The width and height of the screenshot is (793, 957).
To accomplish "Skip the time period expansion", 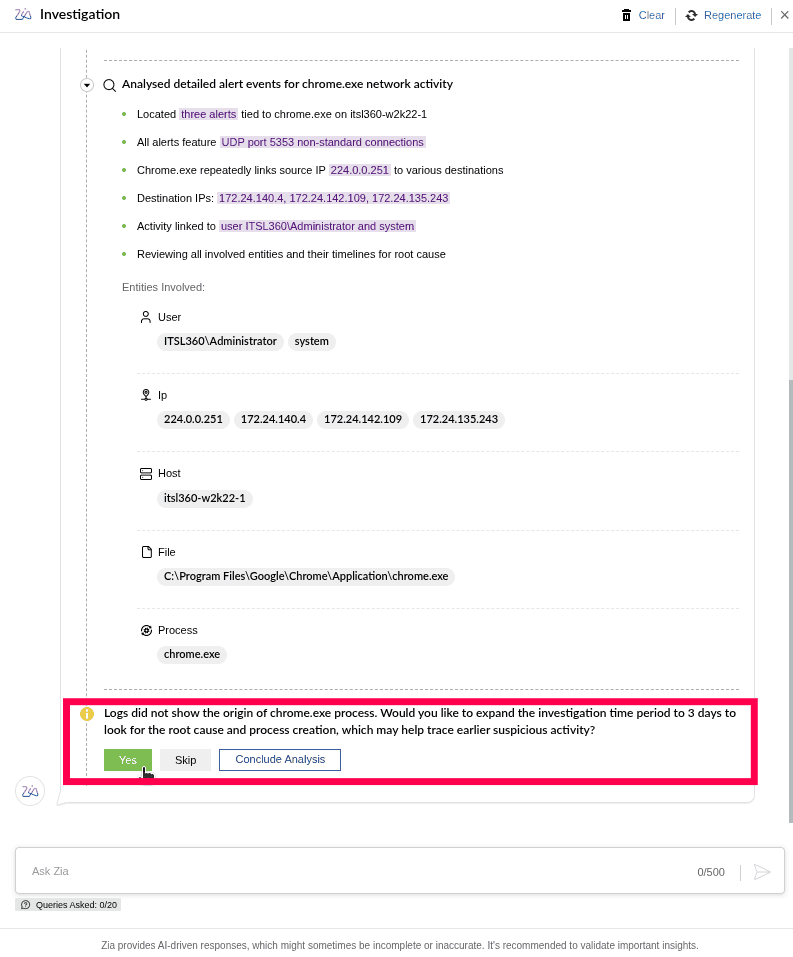I will 186,760.
